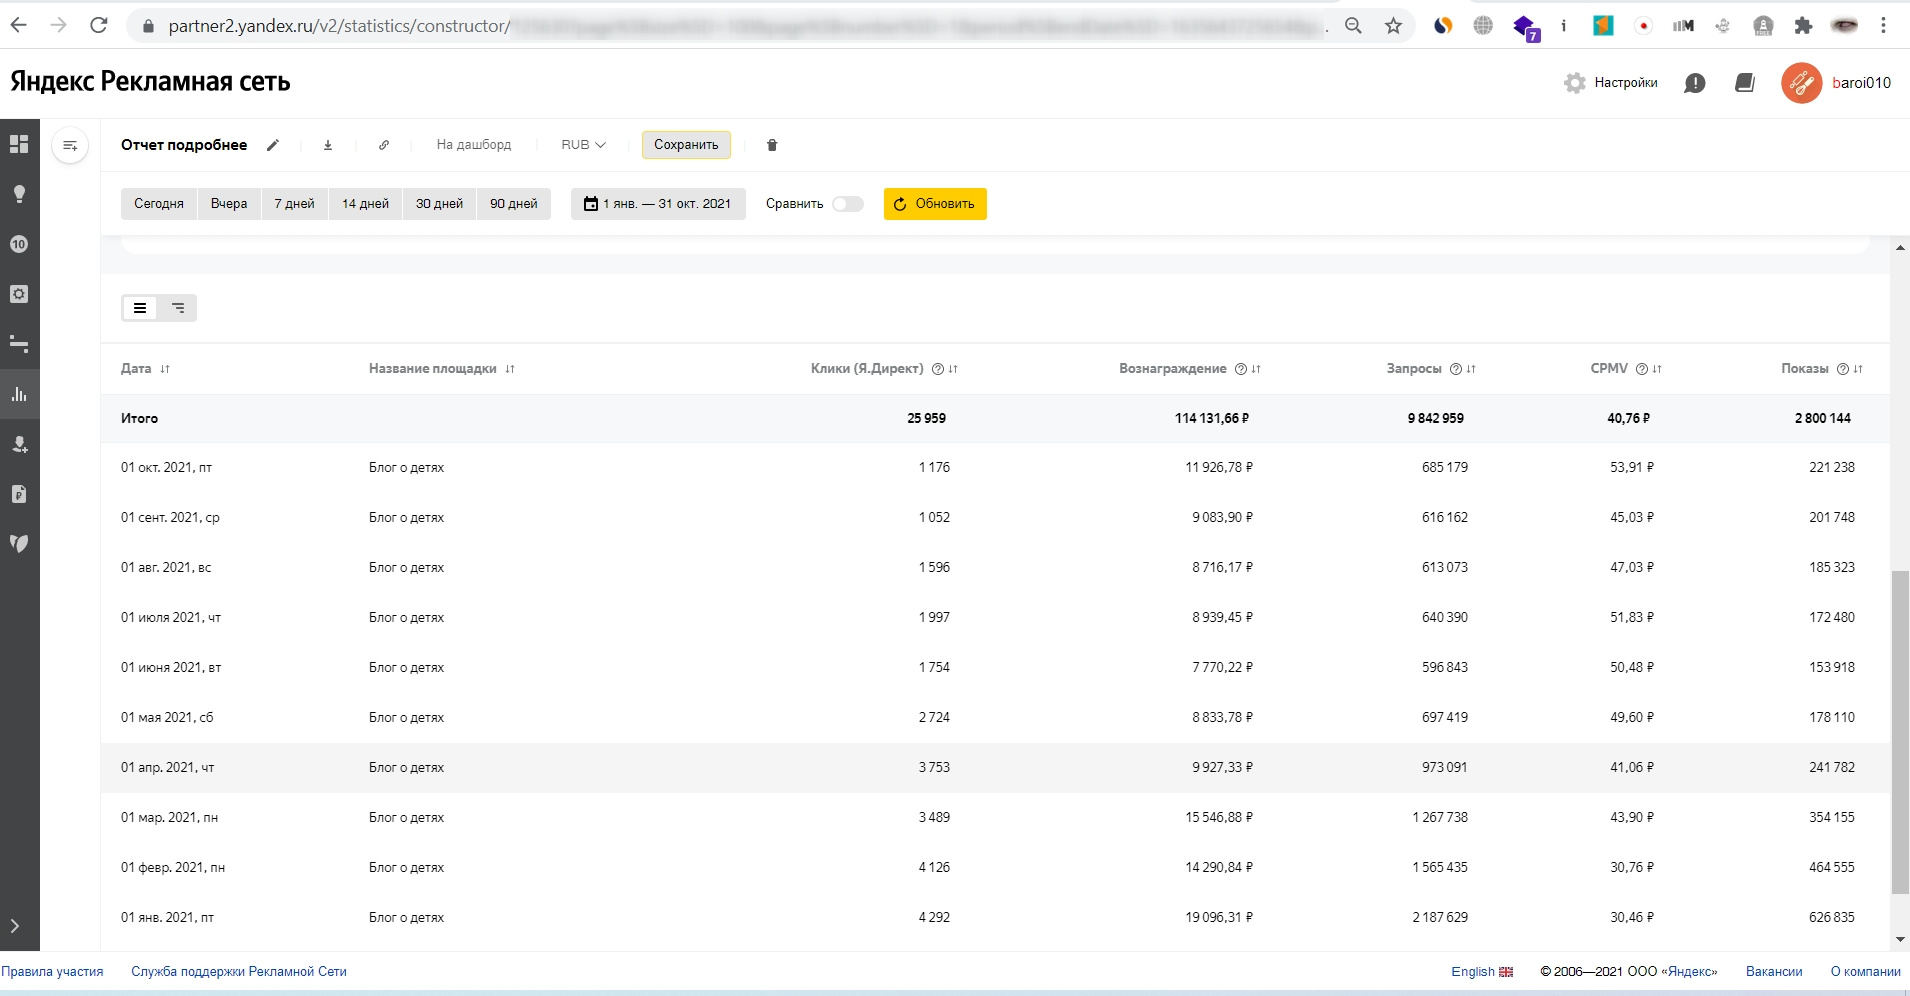Viewport: 1910px width, 996px height.
Task: Select the 7 дней period
Action: coord(295,204)
